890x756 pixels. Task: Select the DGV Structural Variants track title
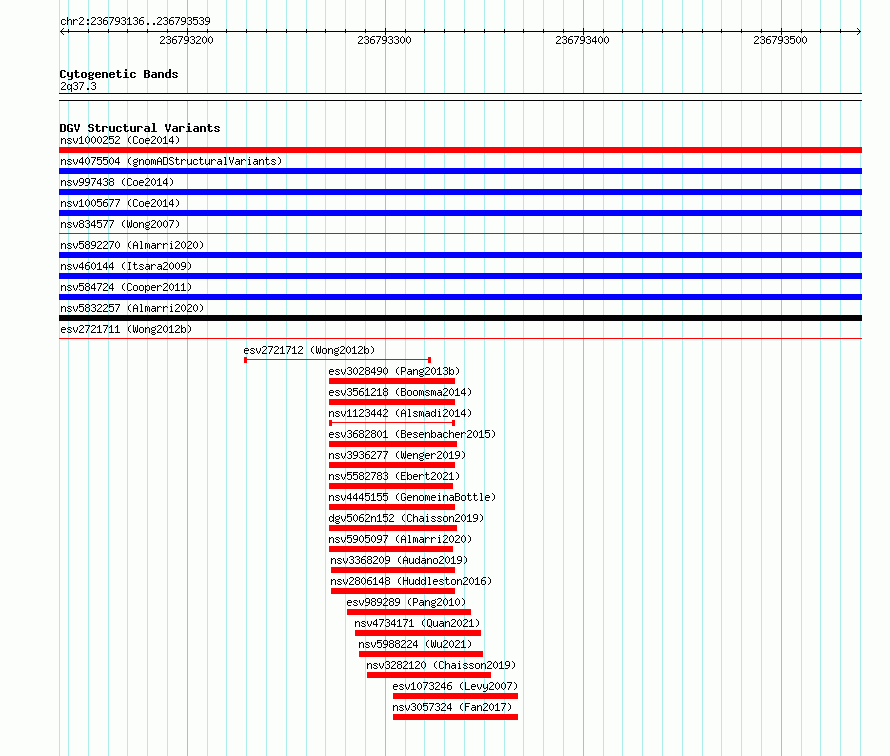140,128
